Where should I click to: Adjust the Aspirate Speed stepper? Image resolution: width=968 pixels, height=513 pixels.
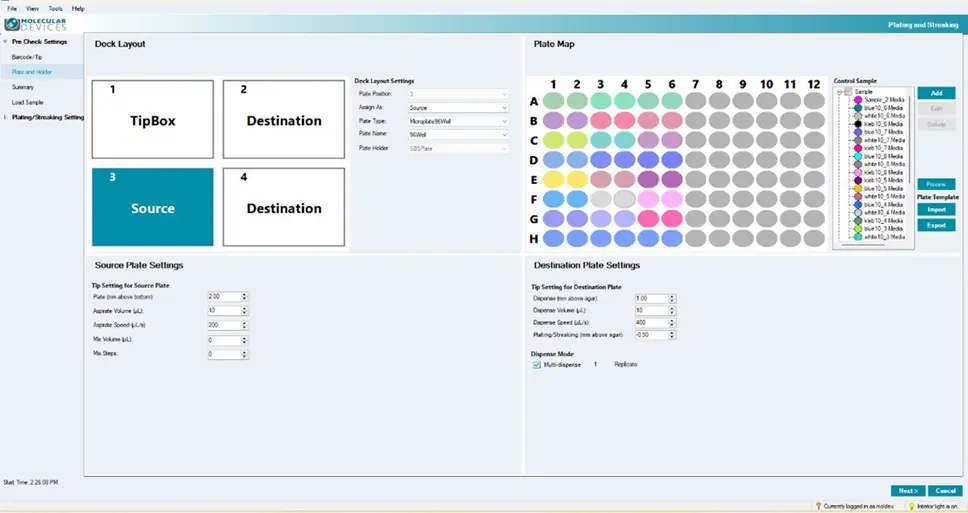(244, 325)
